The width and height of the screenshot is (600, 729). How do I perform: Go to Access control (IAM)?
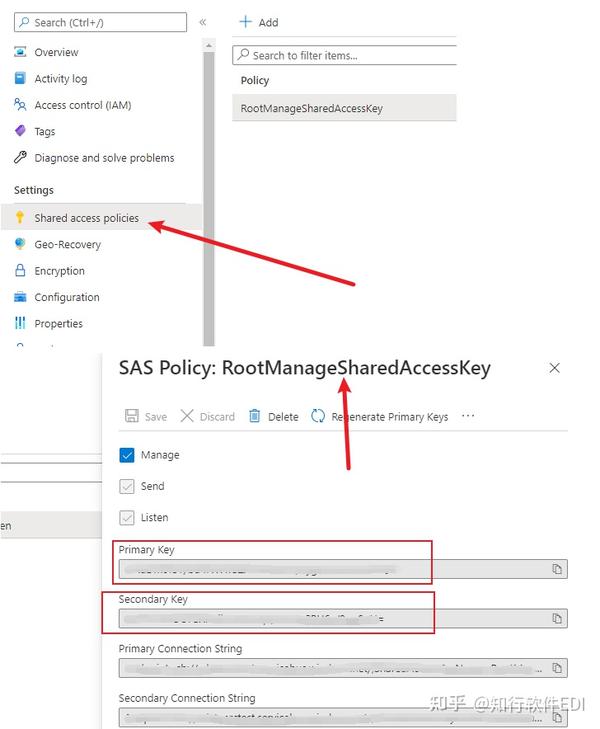[x=82, y=105]
